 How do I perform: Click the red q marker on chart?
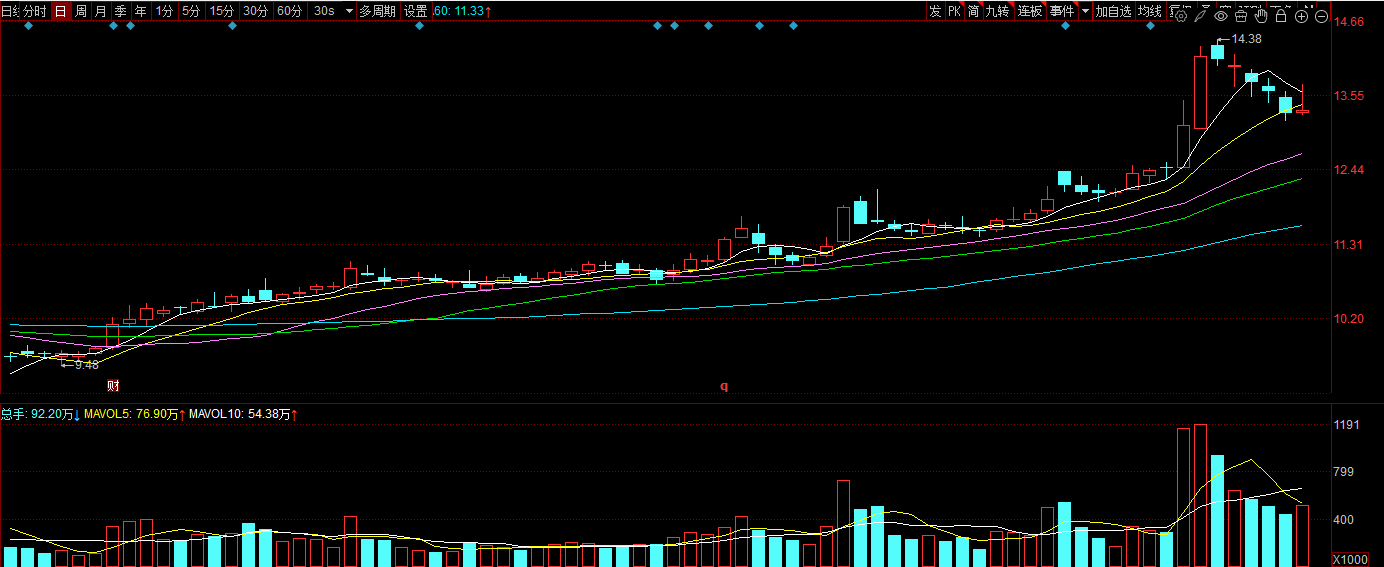tap(724, 385)
